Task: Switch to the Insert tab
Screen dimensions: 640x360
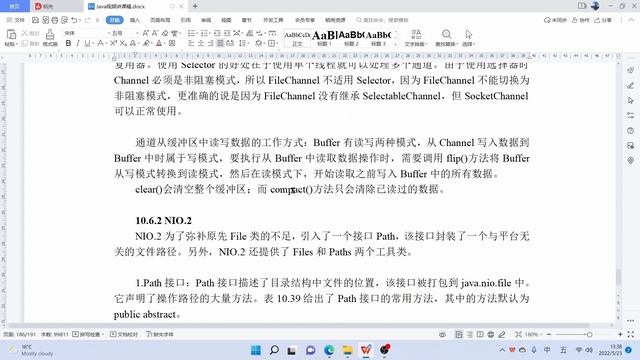Action: click(135, 20)
